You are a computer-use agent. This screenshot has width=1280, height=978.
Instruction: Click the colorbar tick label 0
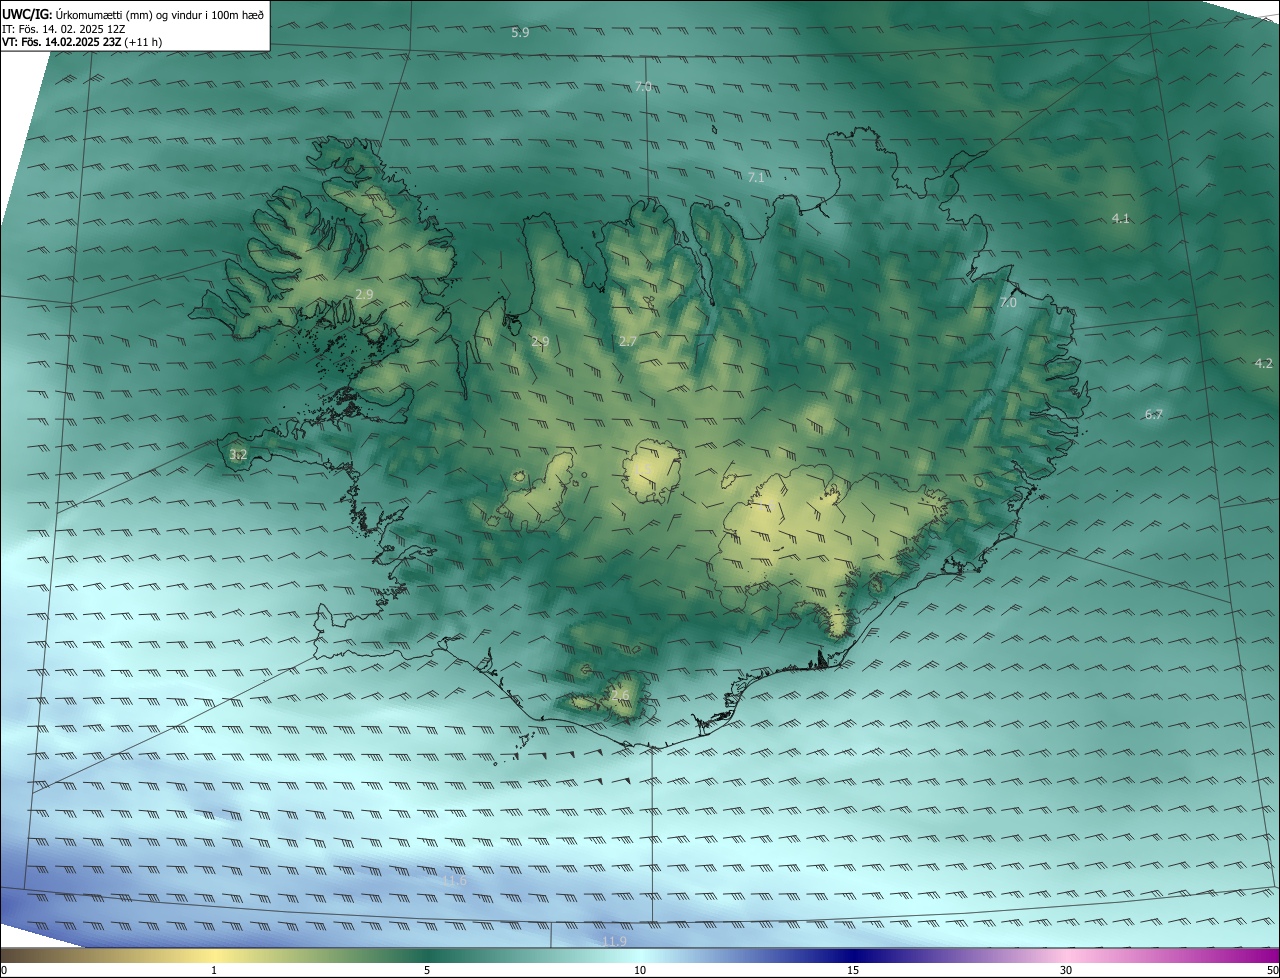point(4,970)
